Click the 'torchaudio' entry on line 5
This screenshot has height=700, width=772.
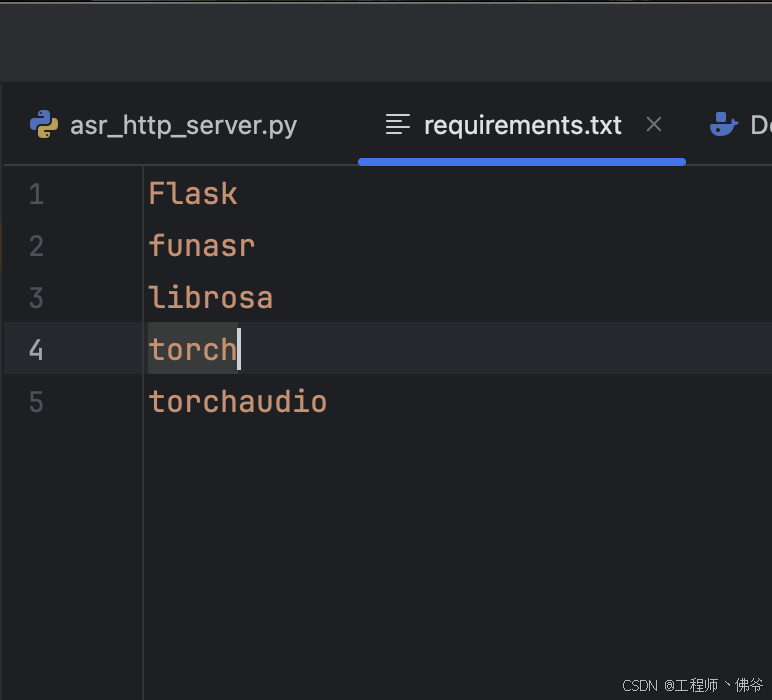pos(237,402)
